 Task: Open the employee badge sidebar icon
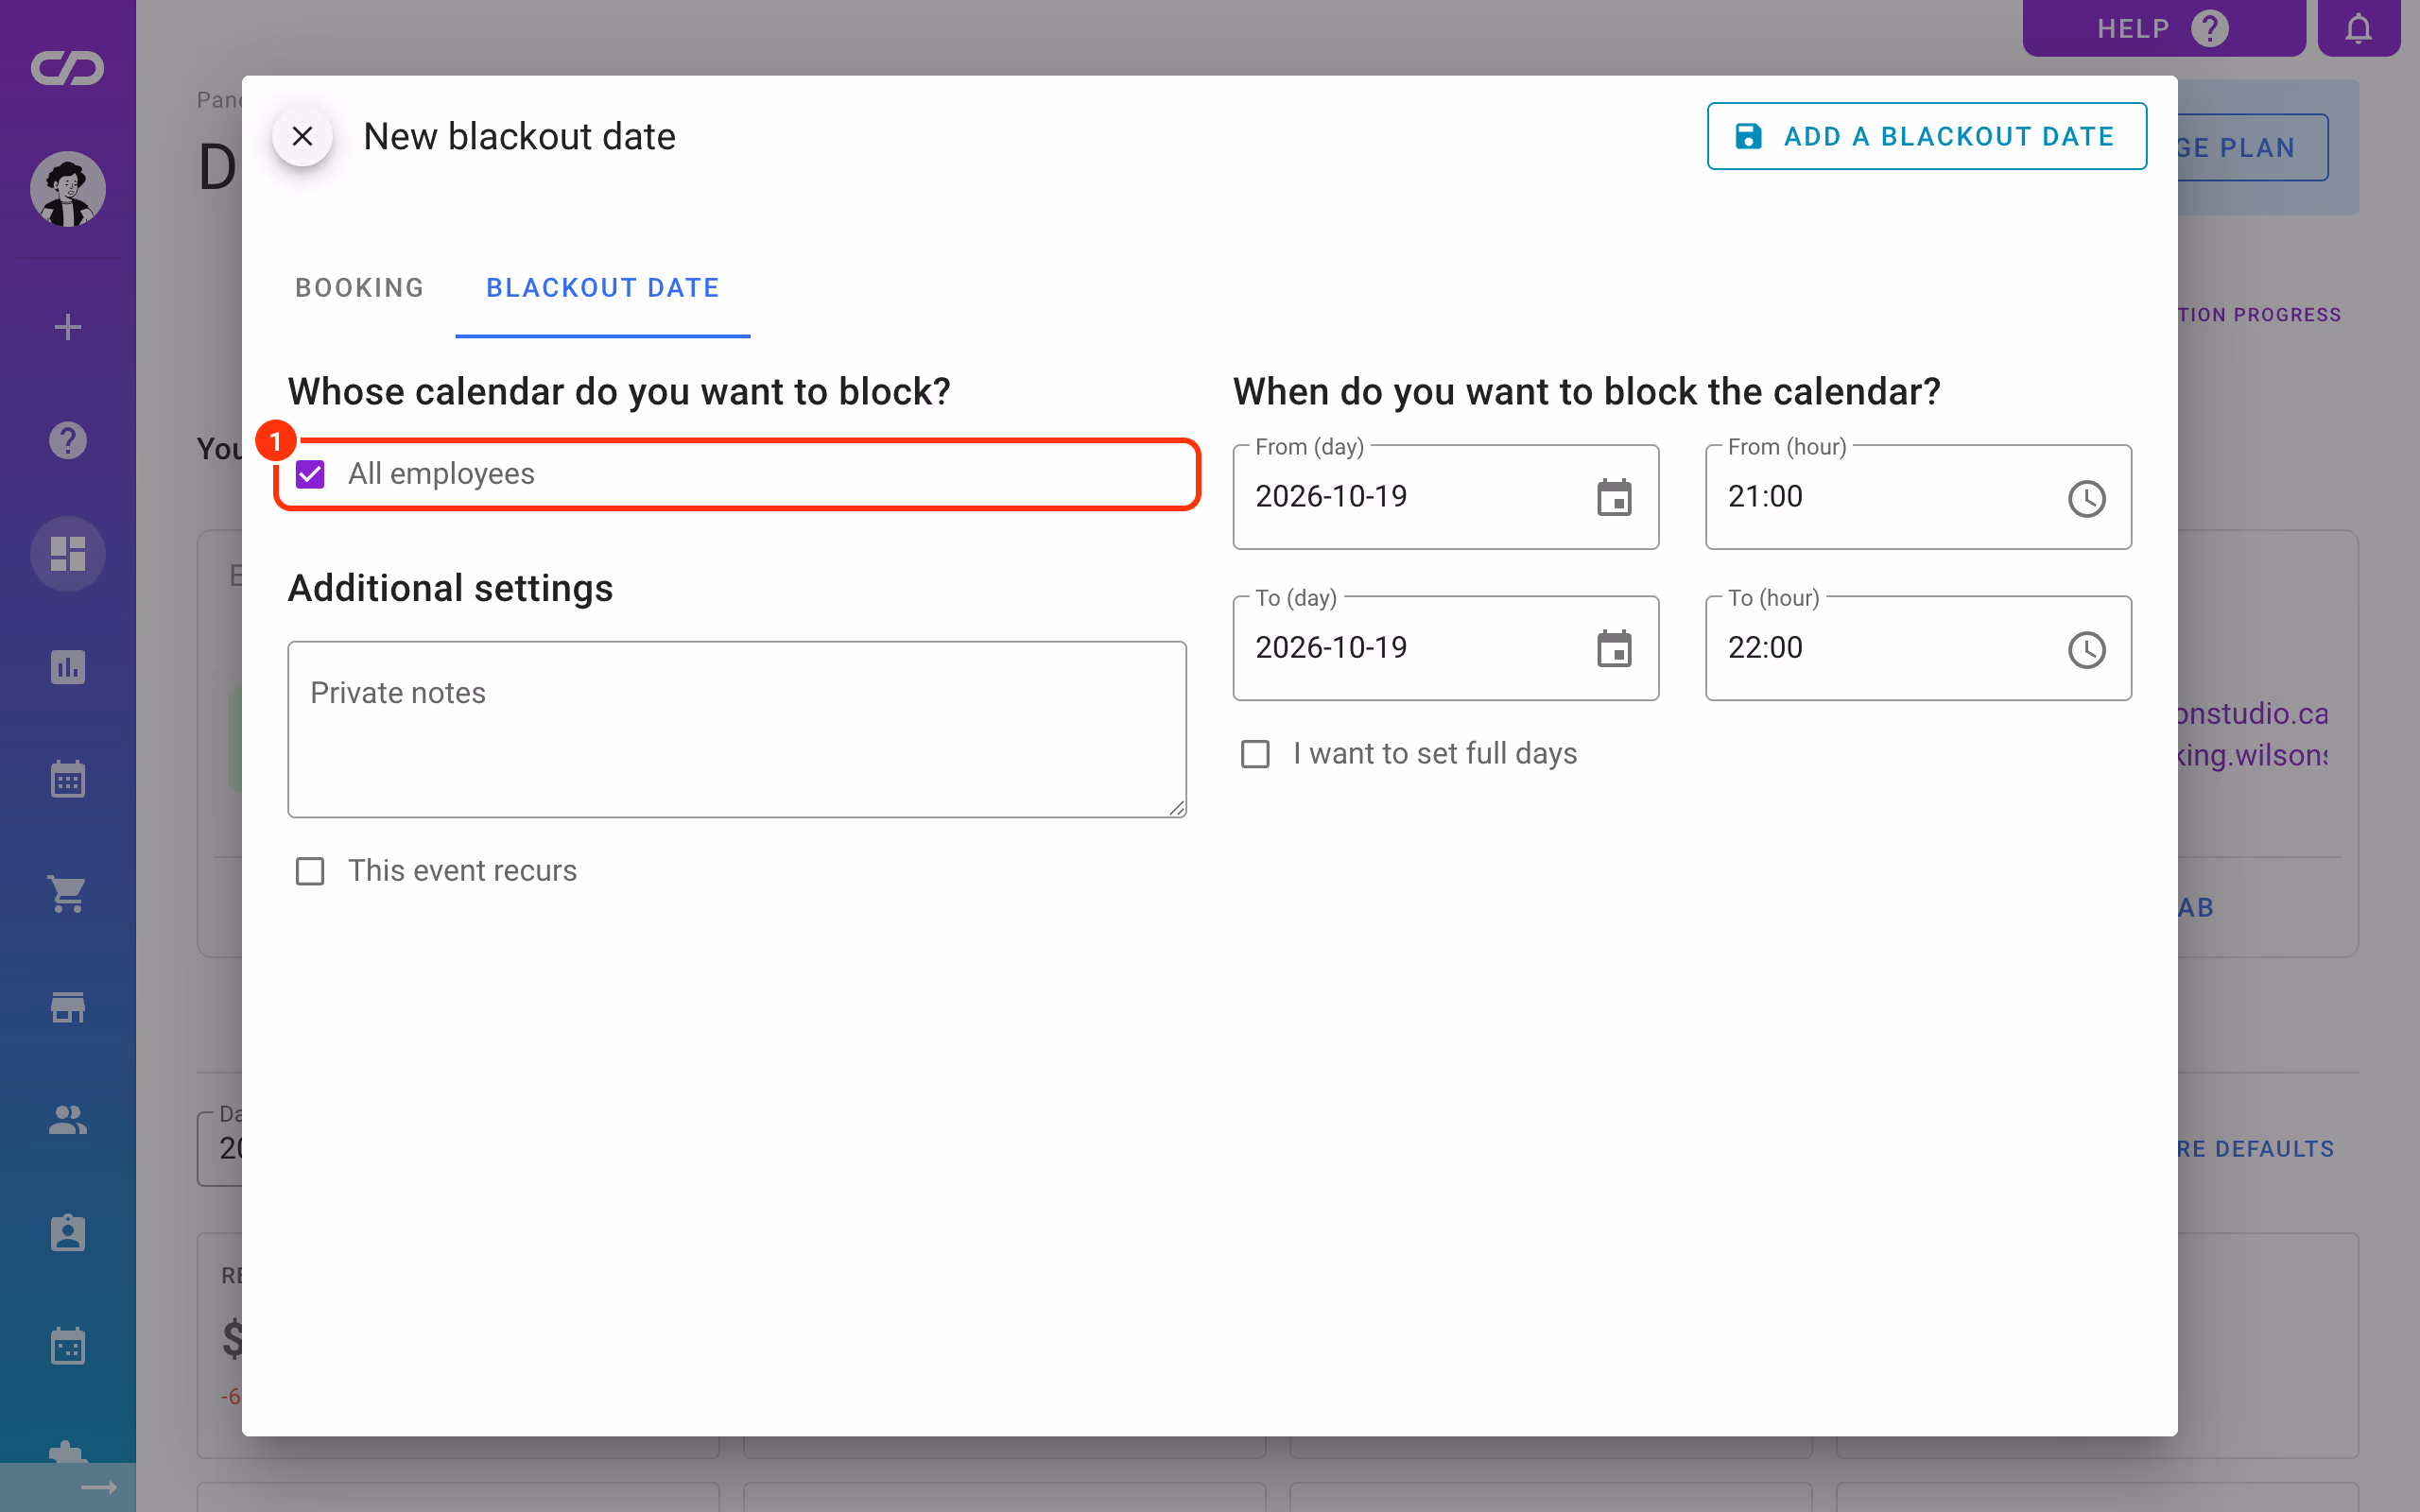click(67, 1233)
